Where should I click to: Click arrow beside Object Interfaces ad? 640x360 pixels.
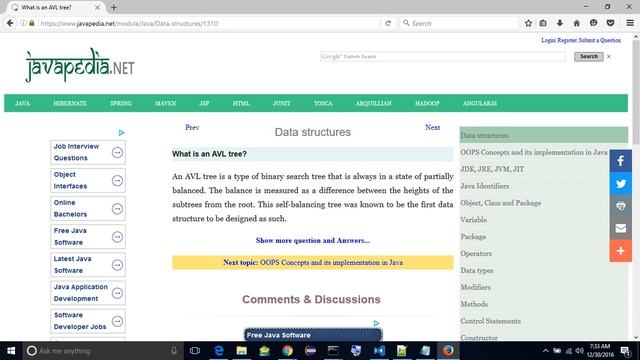point(117,180)
